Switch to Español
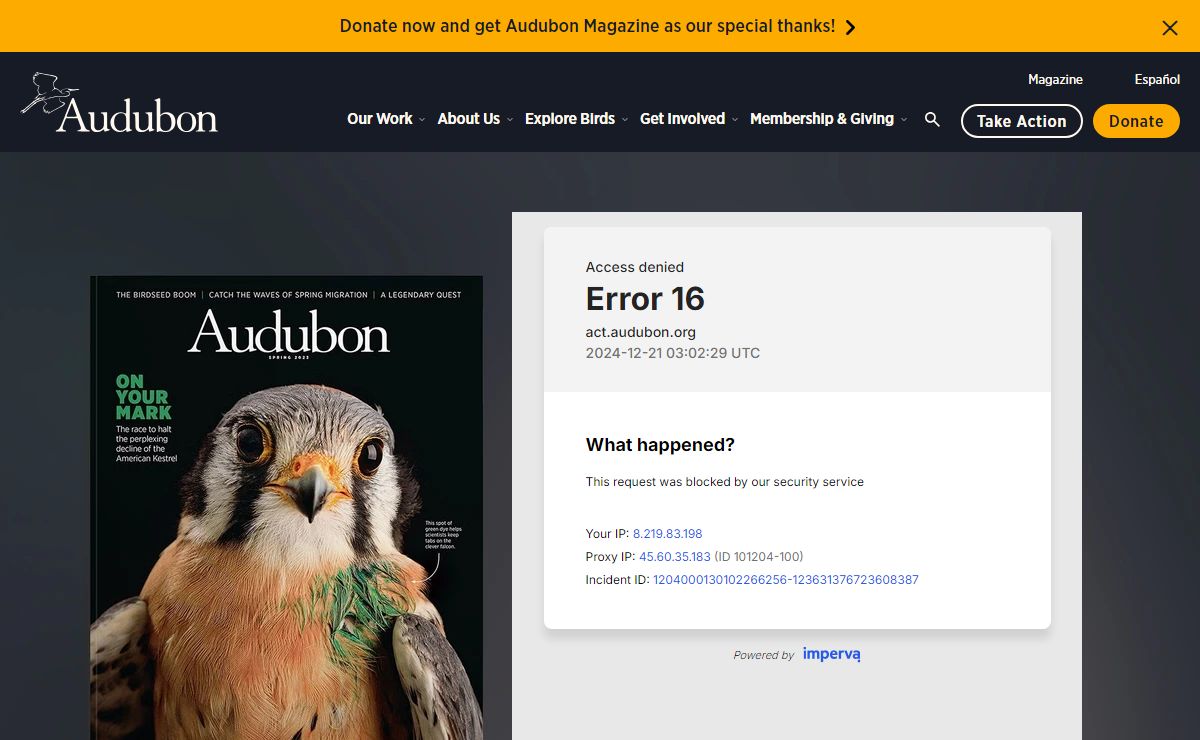Viewport: 1200px width, 740px height. pos(1157,79)
